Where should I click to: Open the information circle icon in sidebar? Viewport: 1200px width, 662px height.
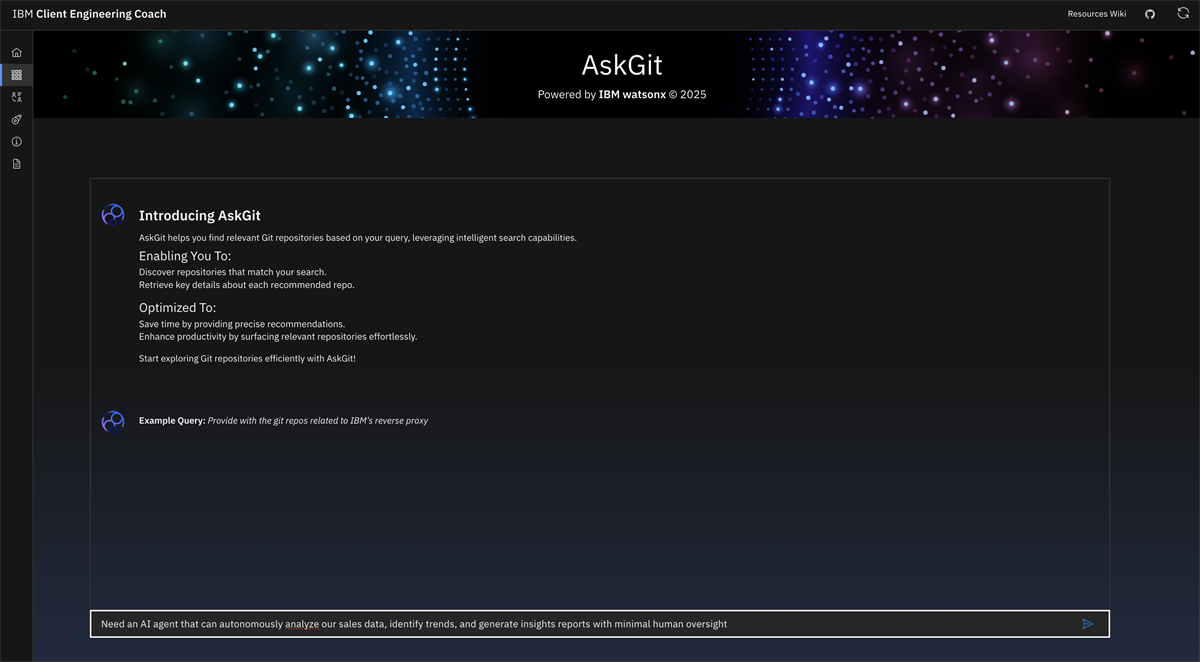(x=16, y=142)
